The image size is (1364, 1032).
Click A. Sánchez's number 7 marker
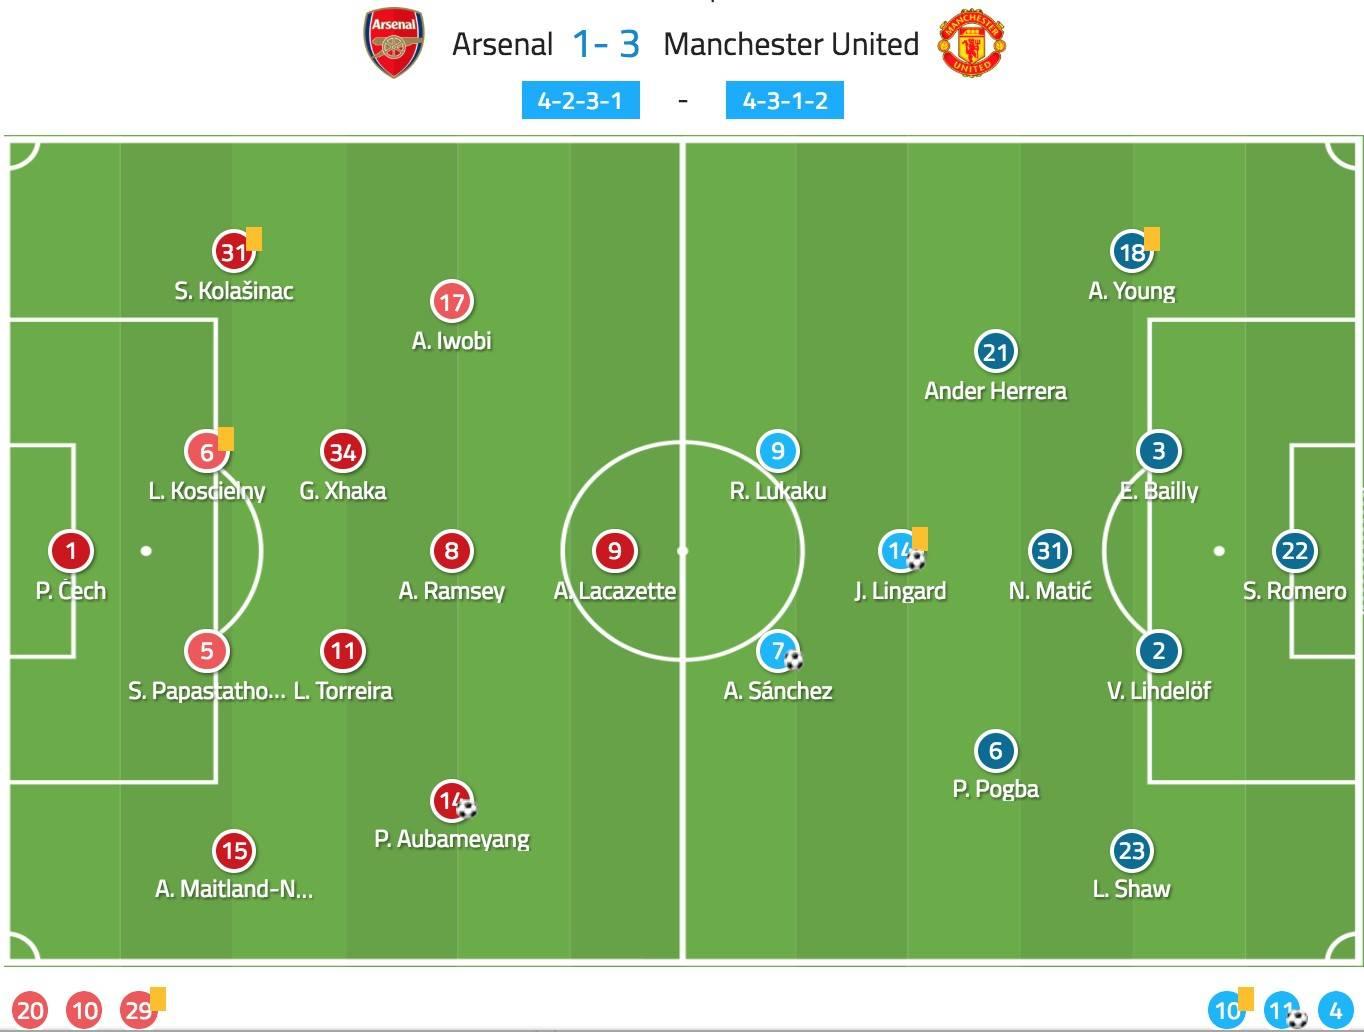tap(778, 651)
